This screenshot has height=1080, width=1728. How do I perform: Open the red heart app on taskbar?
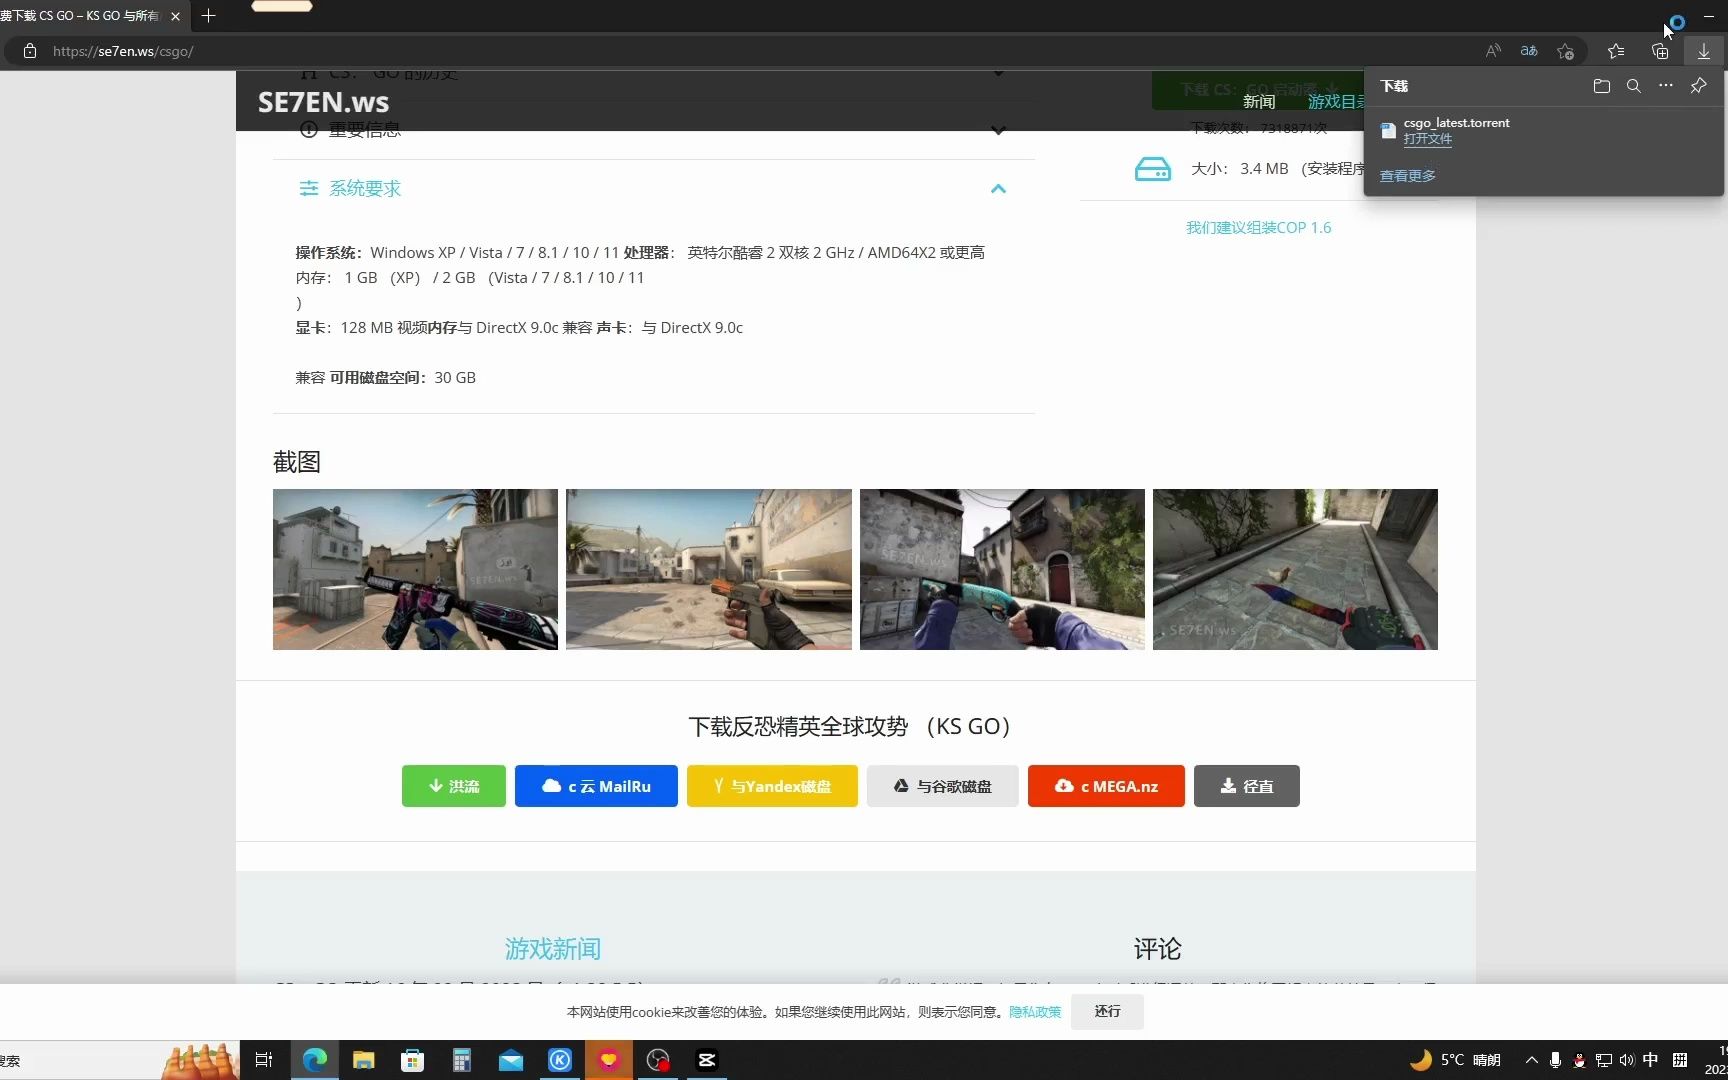point(609,1060)
